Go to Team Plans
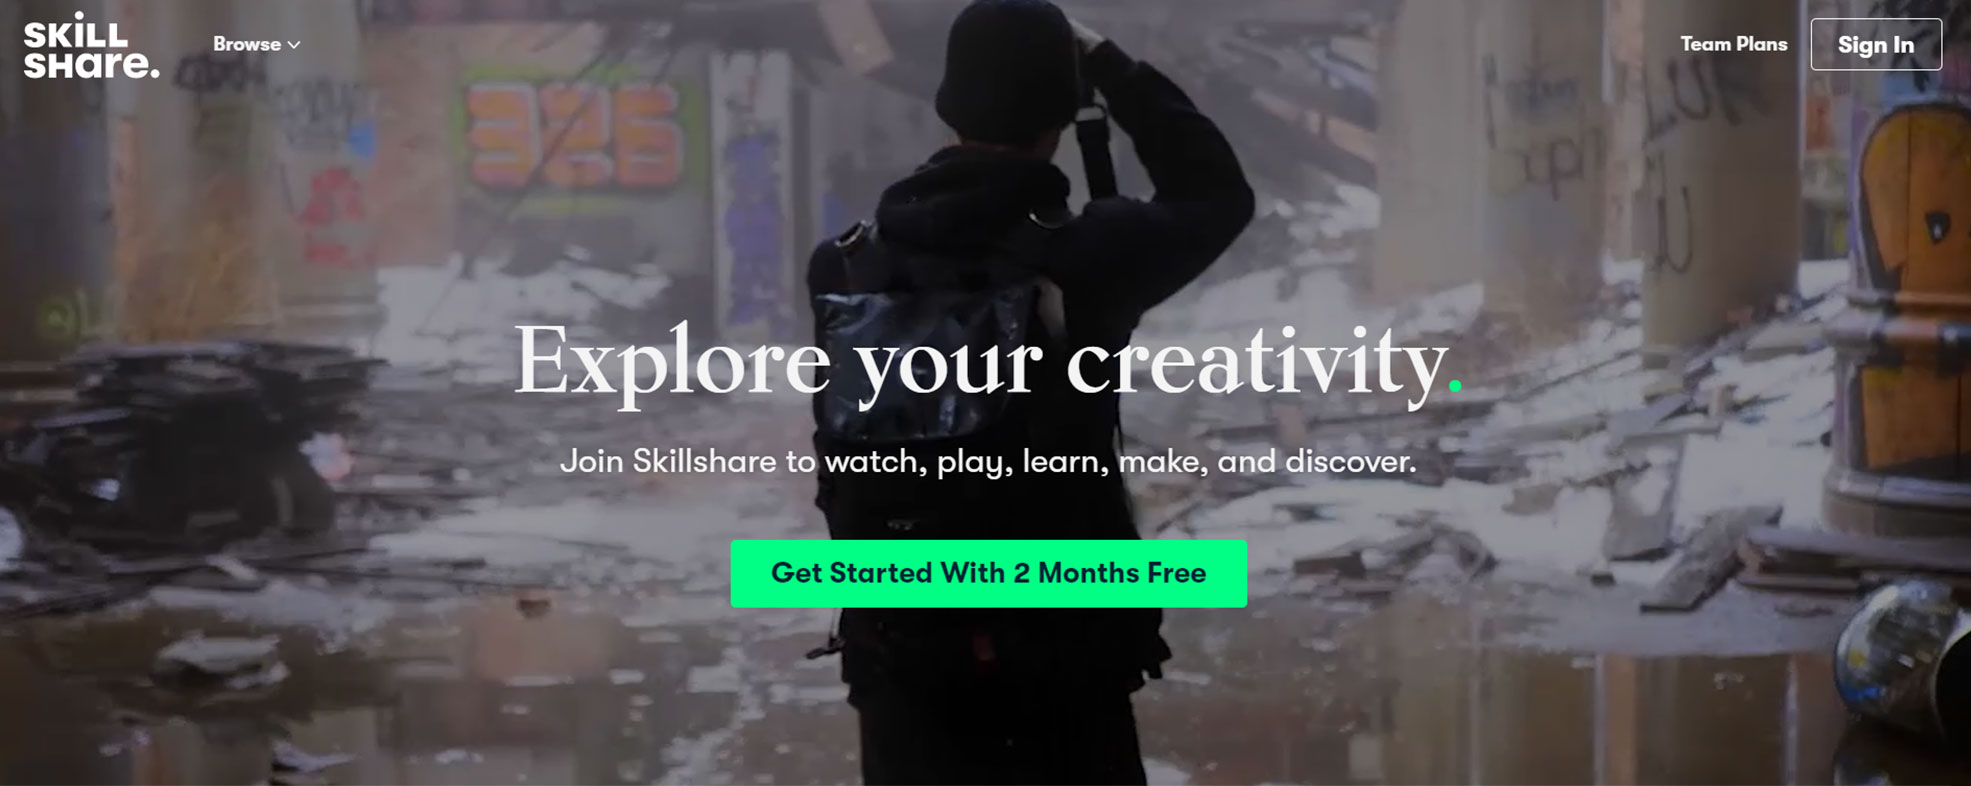This screenshot has height=786, width=1971. click(1733, 44)
